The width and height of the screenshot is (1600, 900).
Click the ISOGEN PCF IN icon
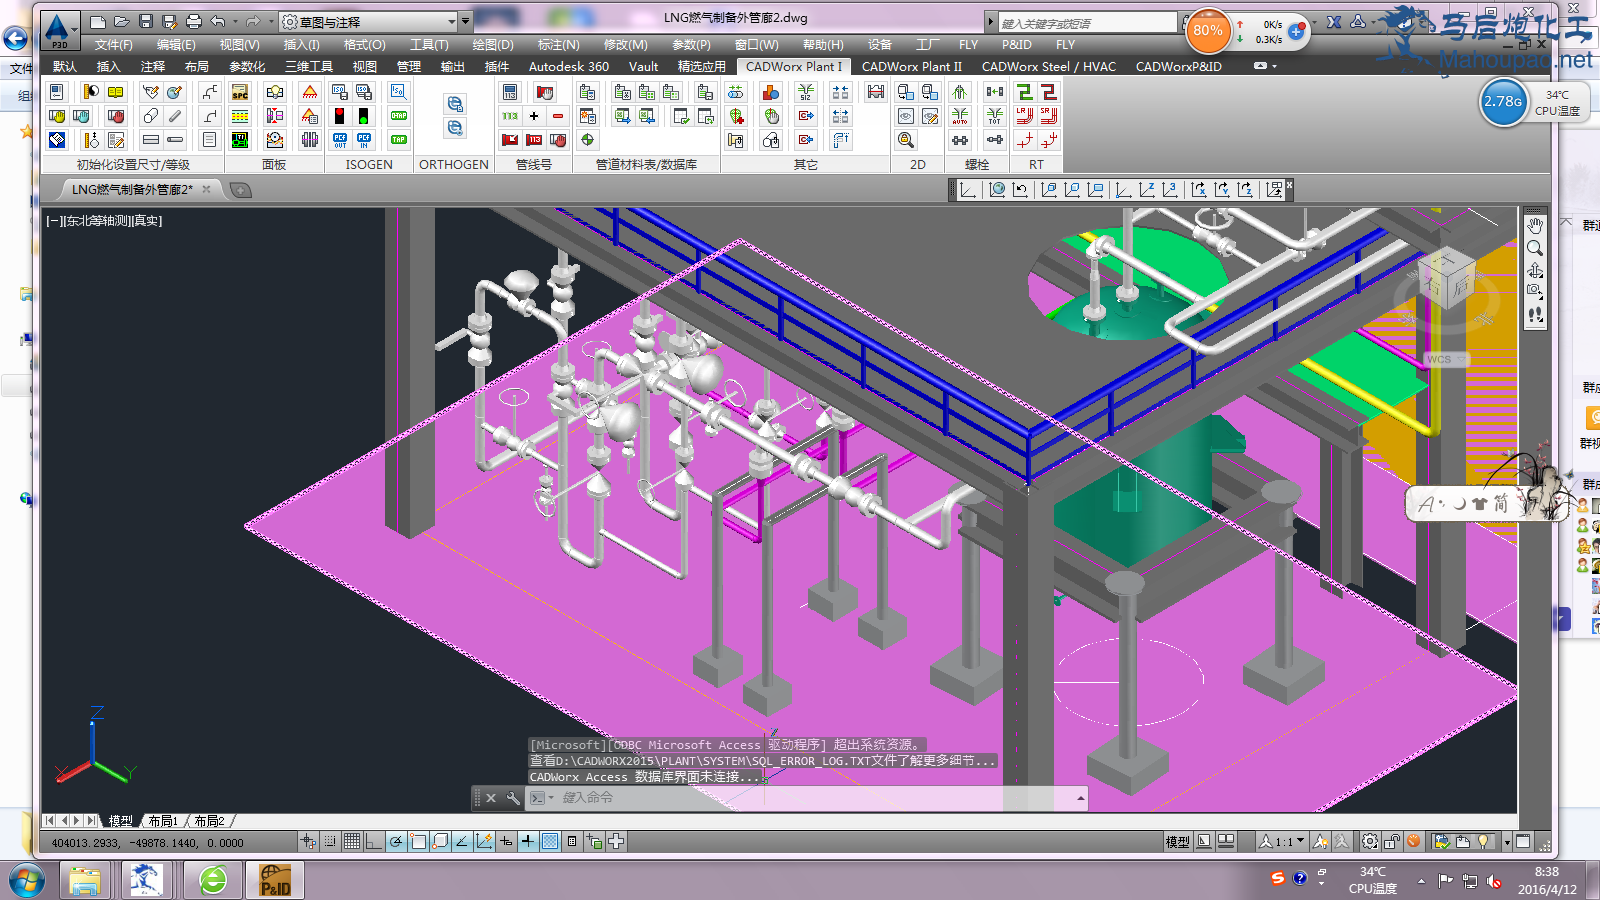pos(364,140)
